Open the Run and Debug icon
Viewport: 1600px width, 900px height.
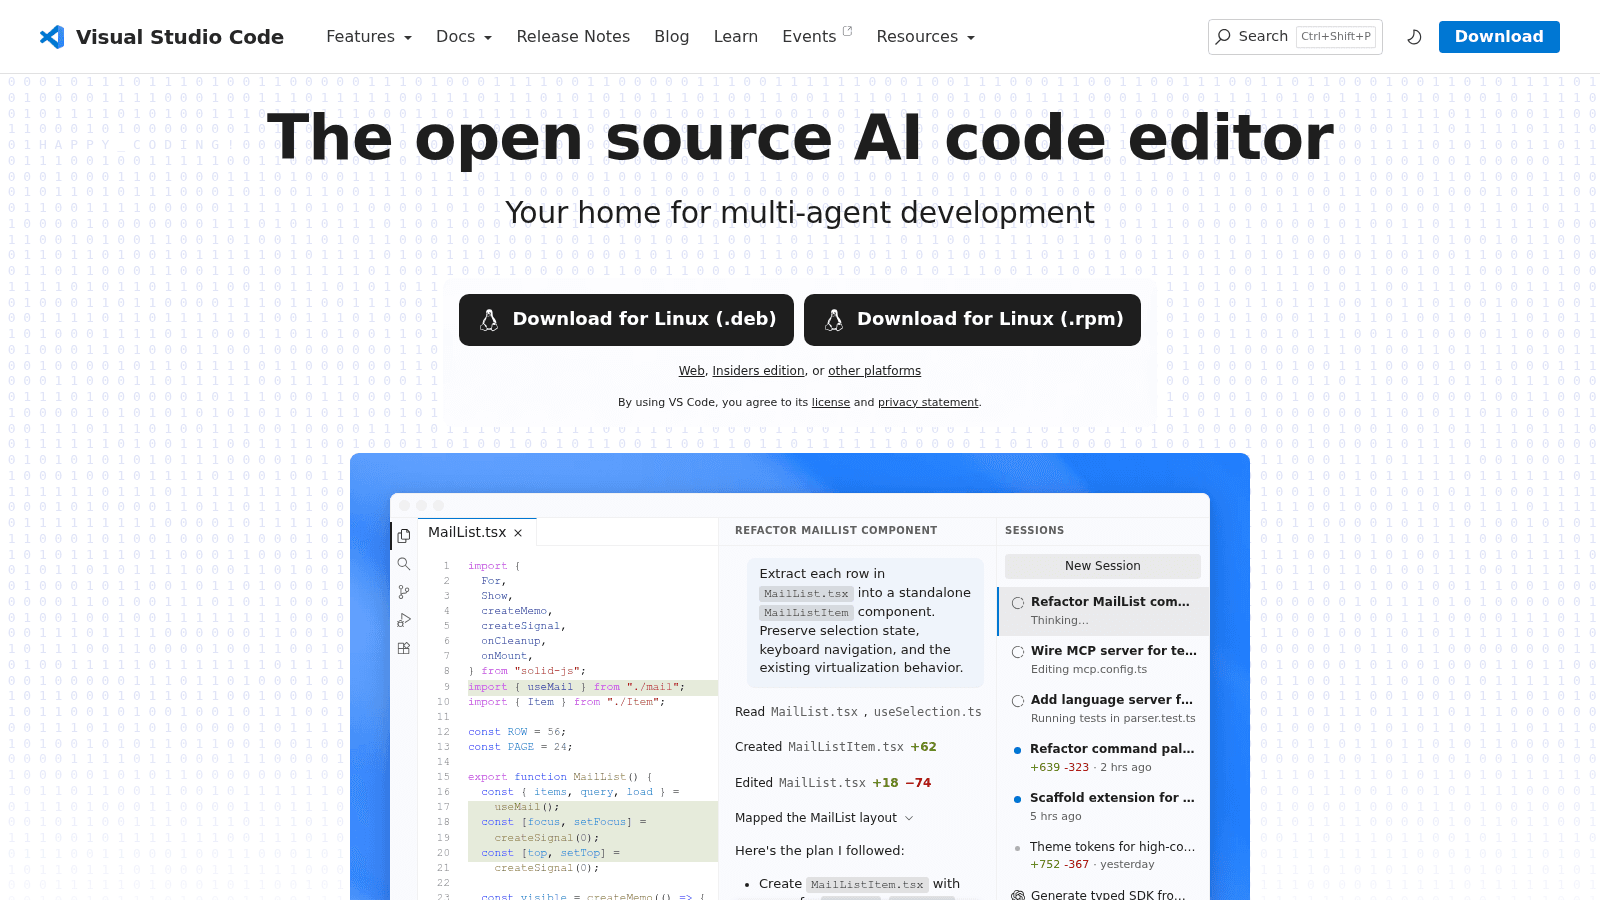tap(404, 620)
